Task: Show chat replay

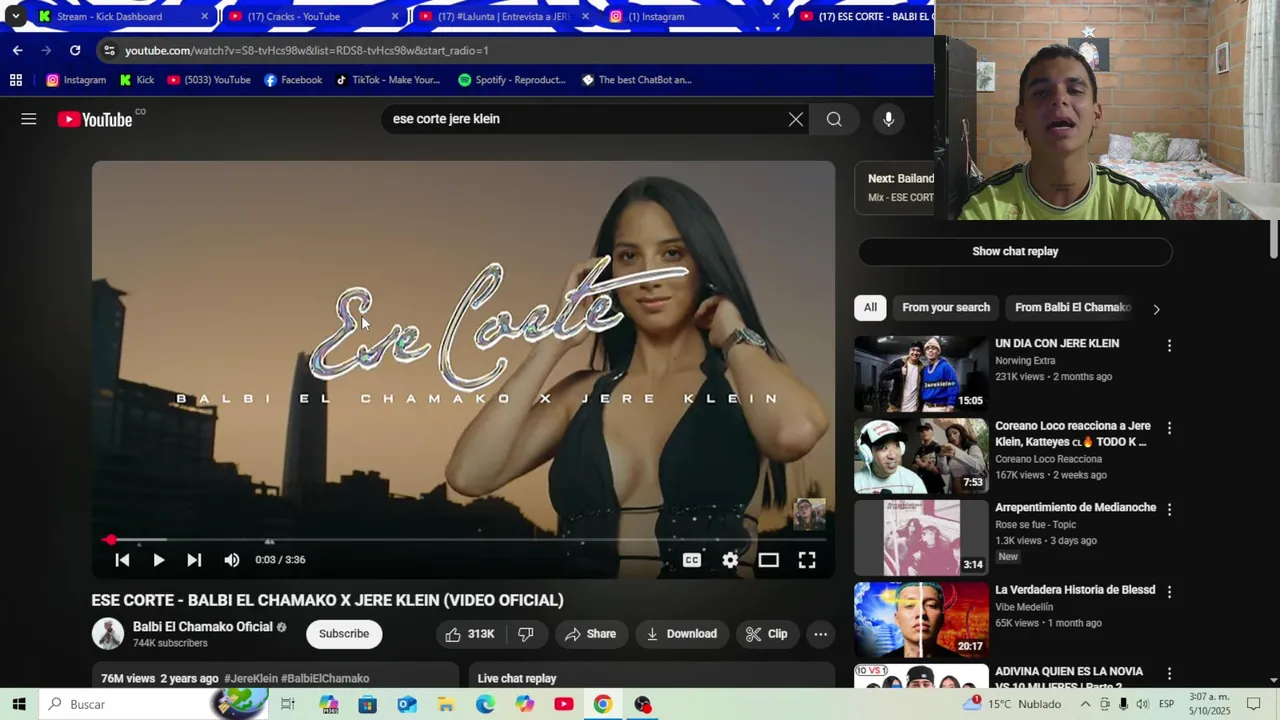Action: [x=1015, y=251]
